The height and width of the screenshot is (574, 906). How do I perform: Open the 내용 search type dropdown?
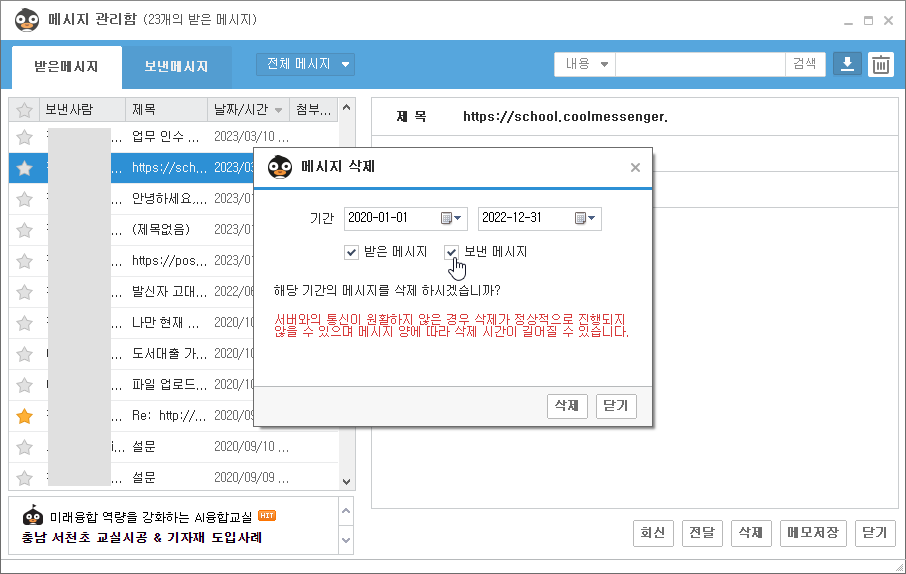tap(586, 64)
